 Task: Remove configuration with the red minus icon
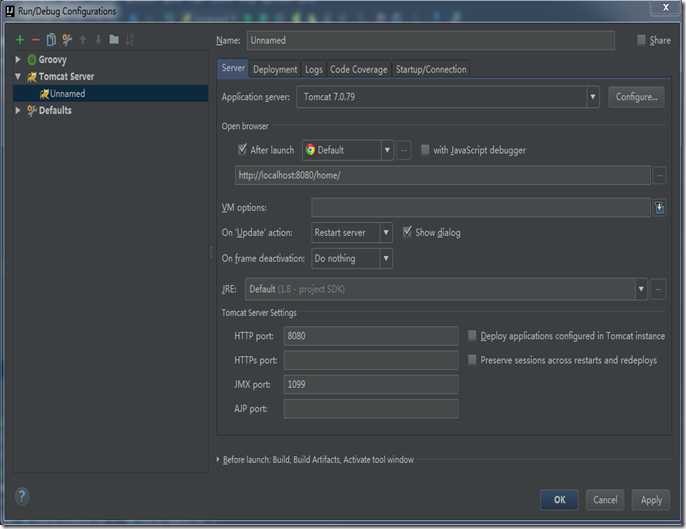tap(36, 40)
